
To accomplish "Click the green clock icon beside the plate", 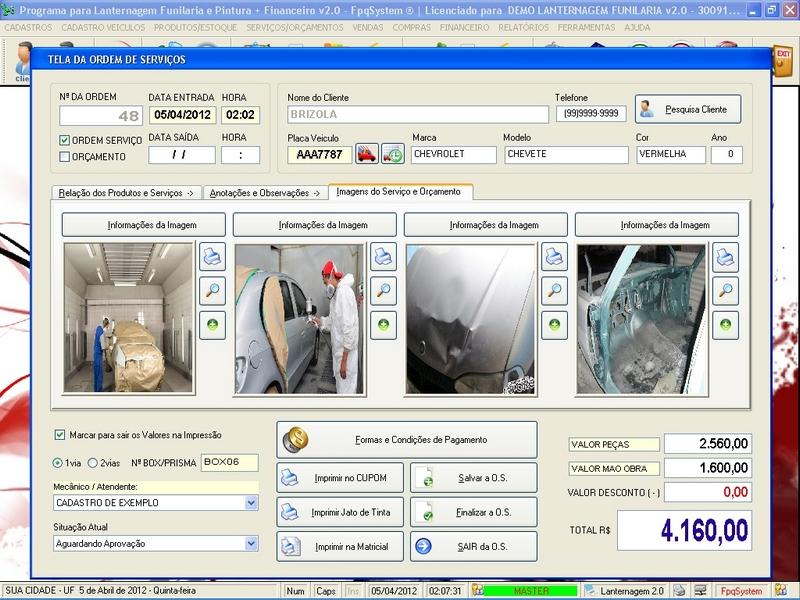I will coord(393,154).
